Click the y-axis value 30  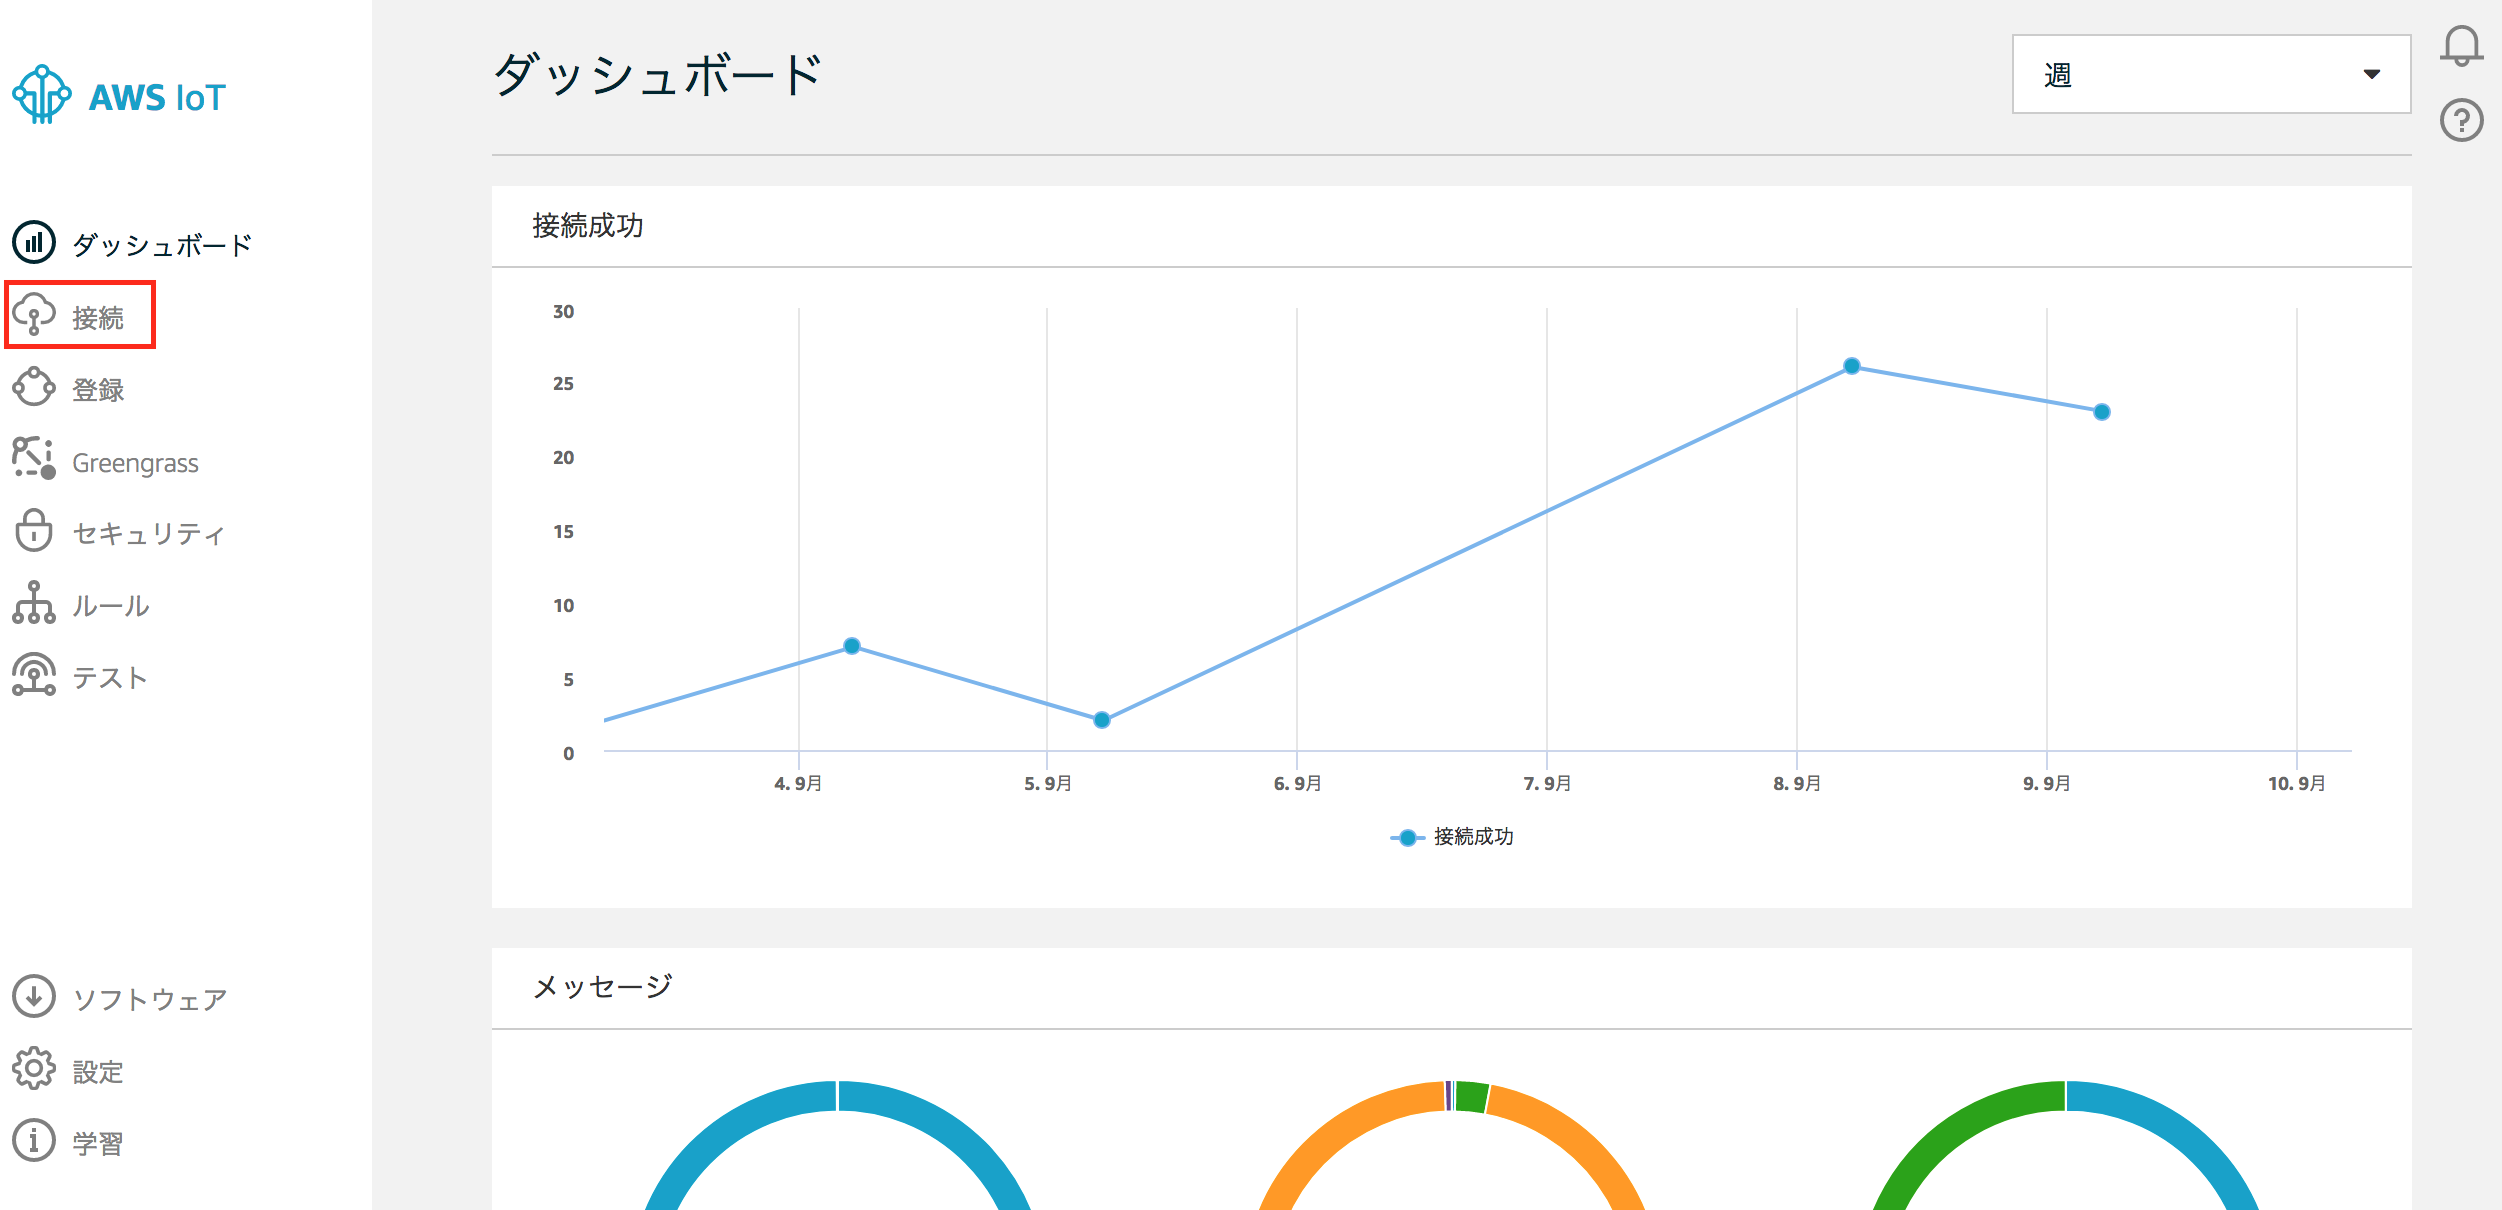pos(564,312)
